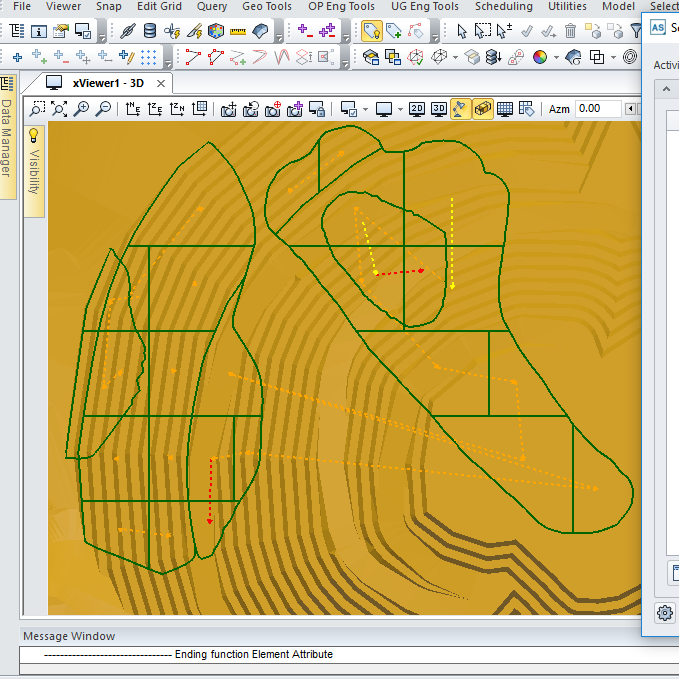Image resolution: width=679 pixels, height=679 pixels.
Task: Close the xViewer1 - 3D tab
Action: (x=161, y=84)
